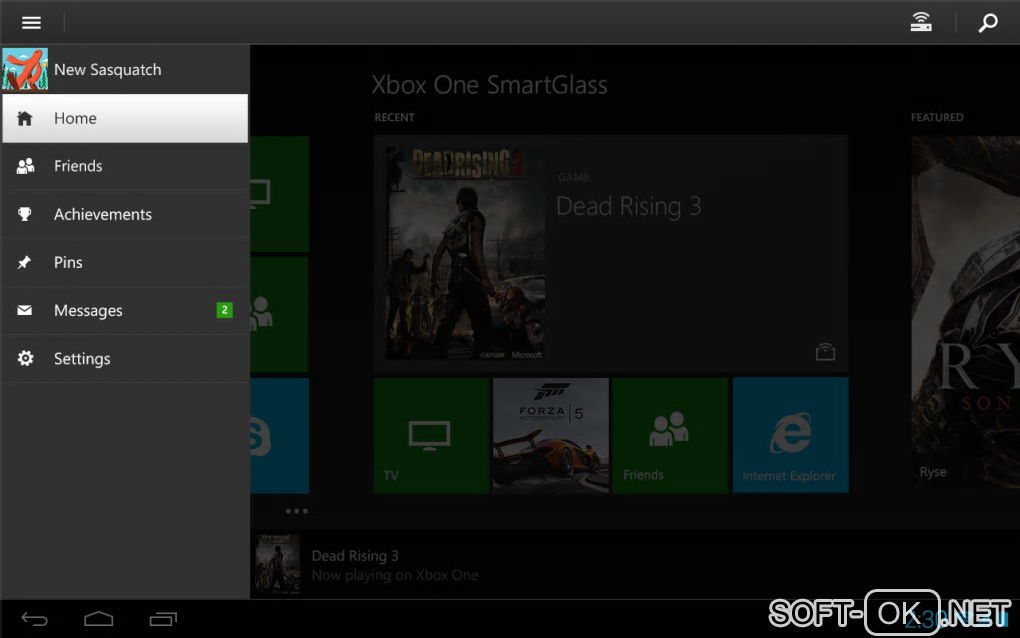Open Friends in the sidebar menu

125,166
